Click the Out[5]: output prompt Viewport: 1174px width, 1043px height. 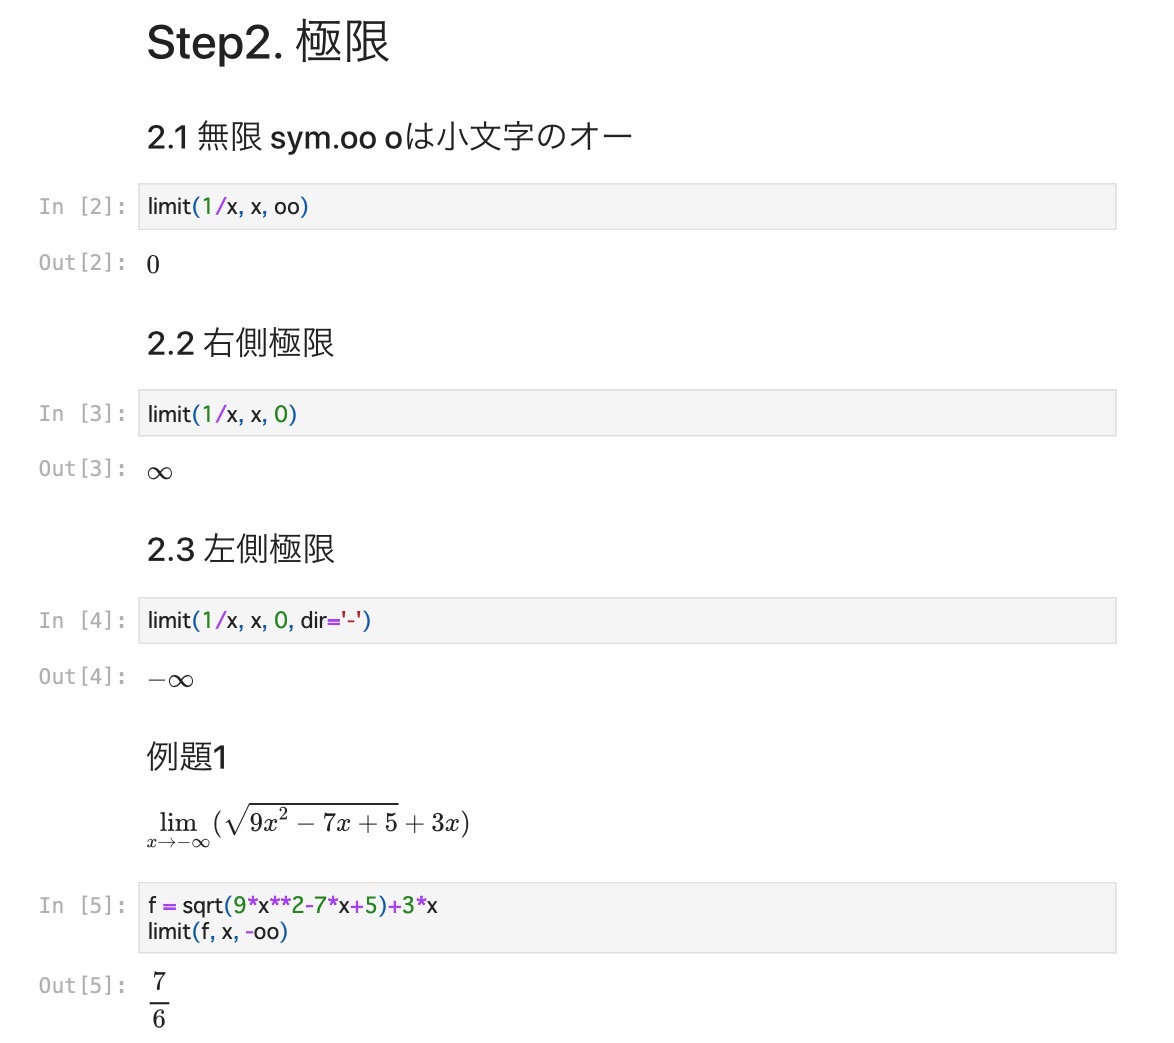(82, 985)
